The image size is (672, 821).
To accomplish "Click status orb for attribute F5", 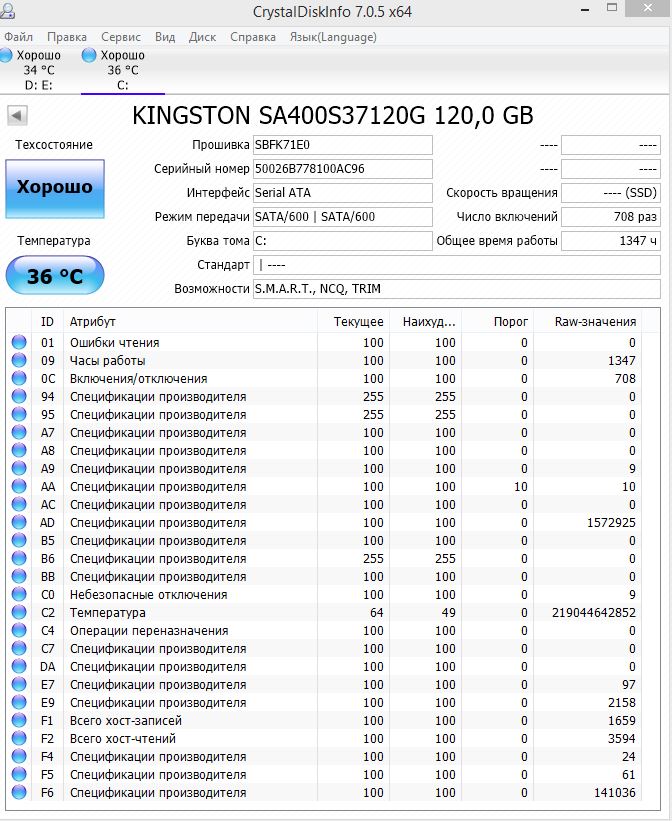I will tap(19, 774).
